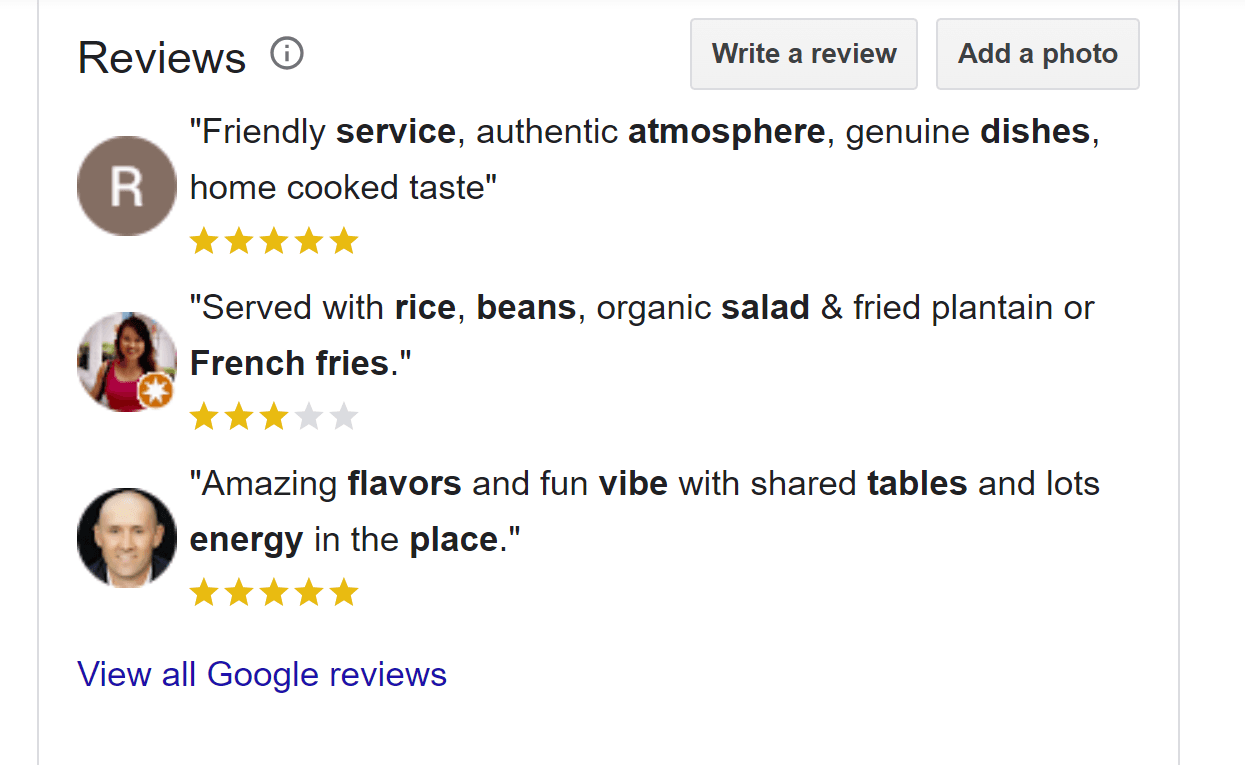Viewport: 1245px width, 765px height.
Task: Click the Reviews section heading
Action: point(162,58)
